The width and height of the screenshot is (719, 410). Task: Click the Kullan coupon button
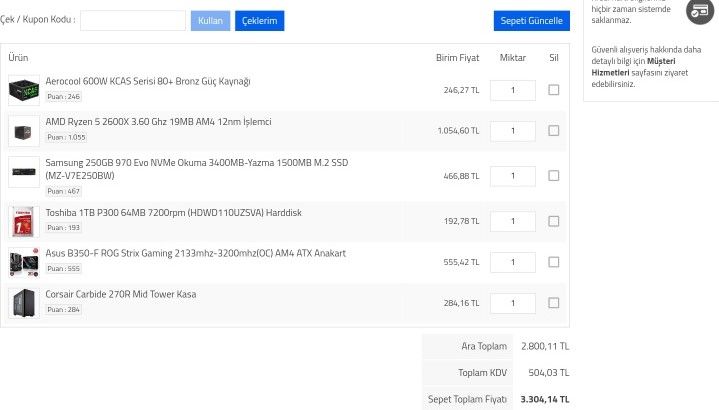click(210, 21)
